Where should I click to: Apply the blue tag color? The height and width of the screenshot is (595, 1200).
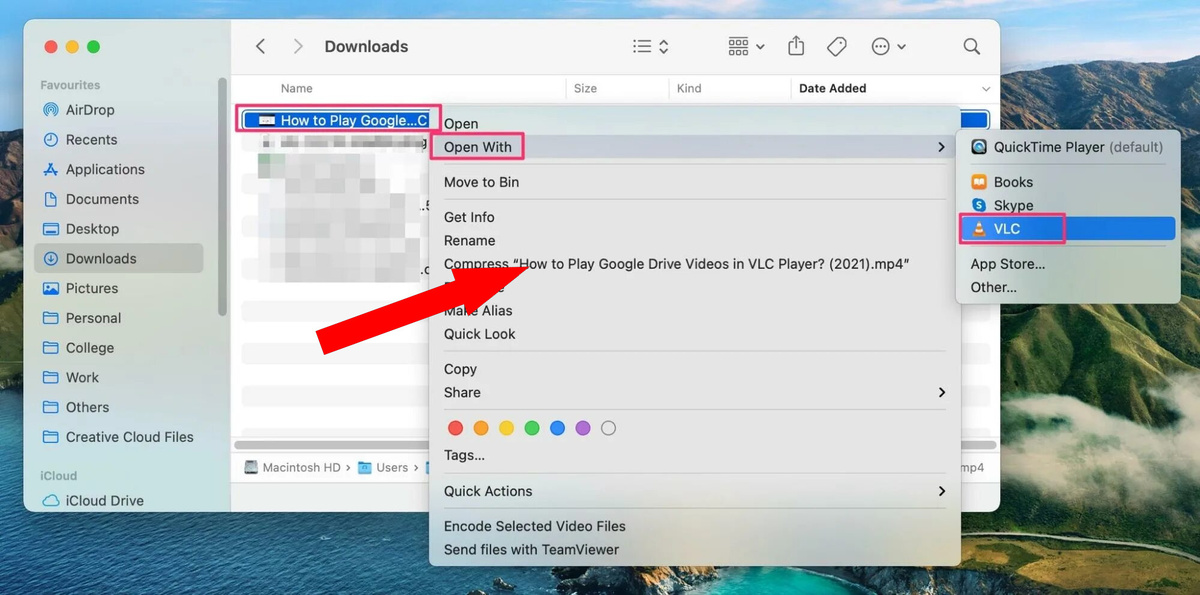pyautogui.click(x=557, y=428)
